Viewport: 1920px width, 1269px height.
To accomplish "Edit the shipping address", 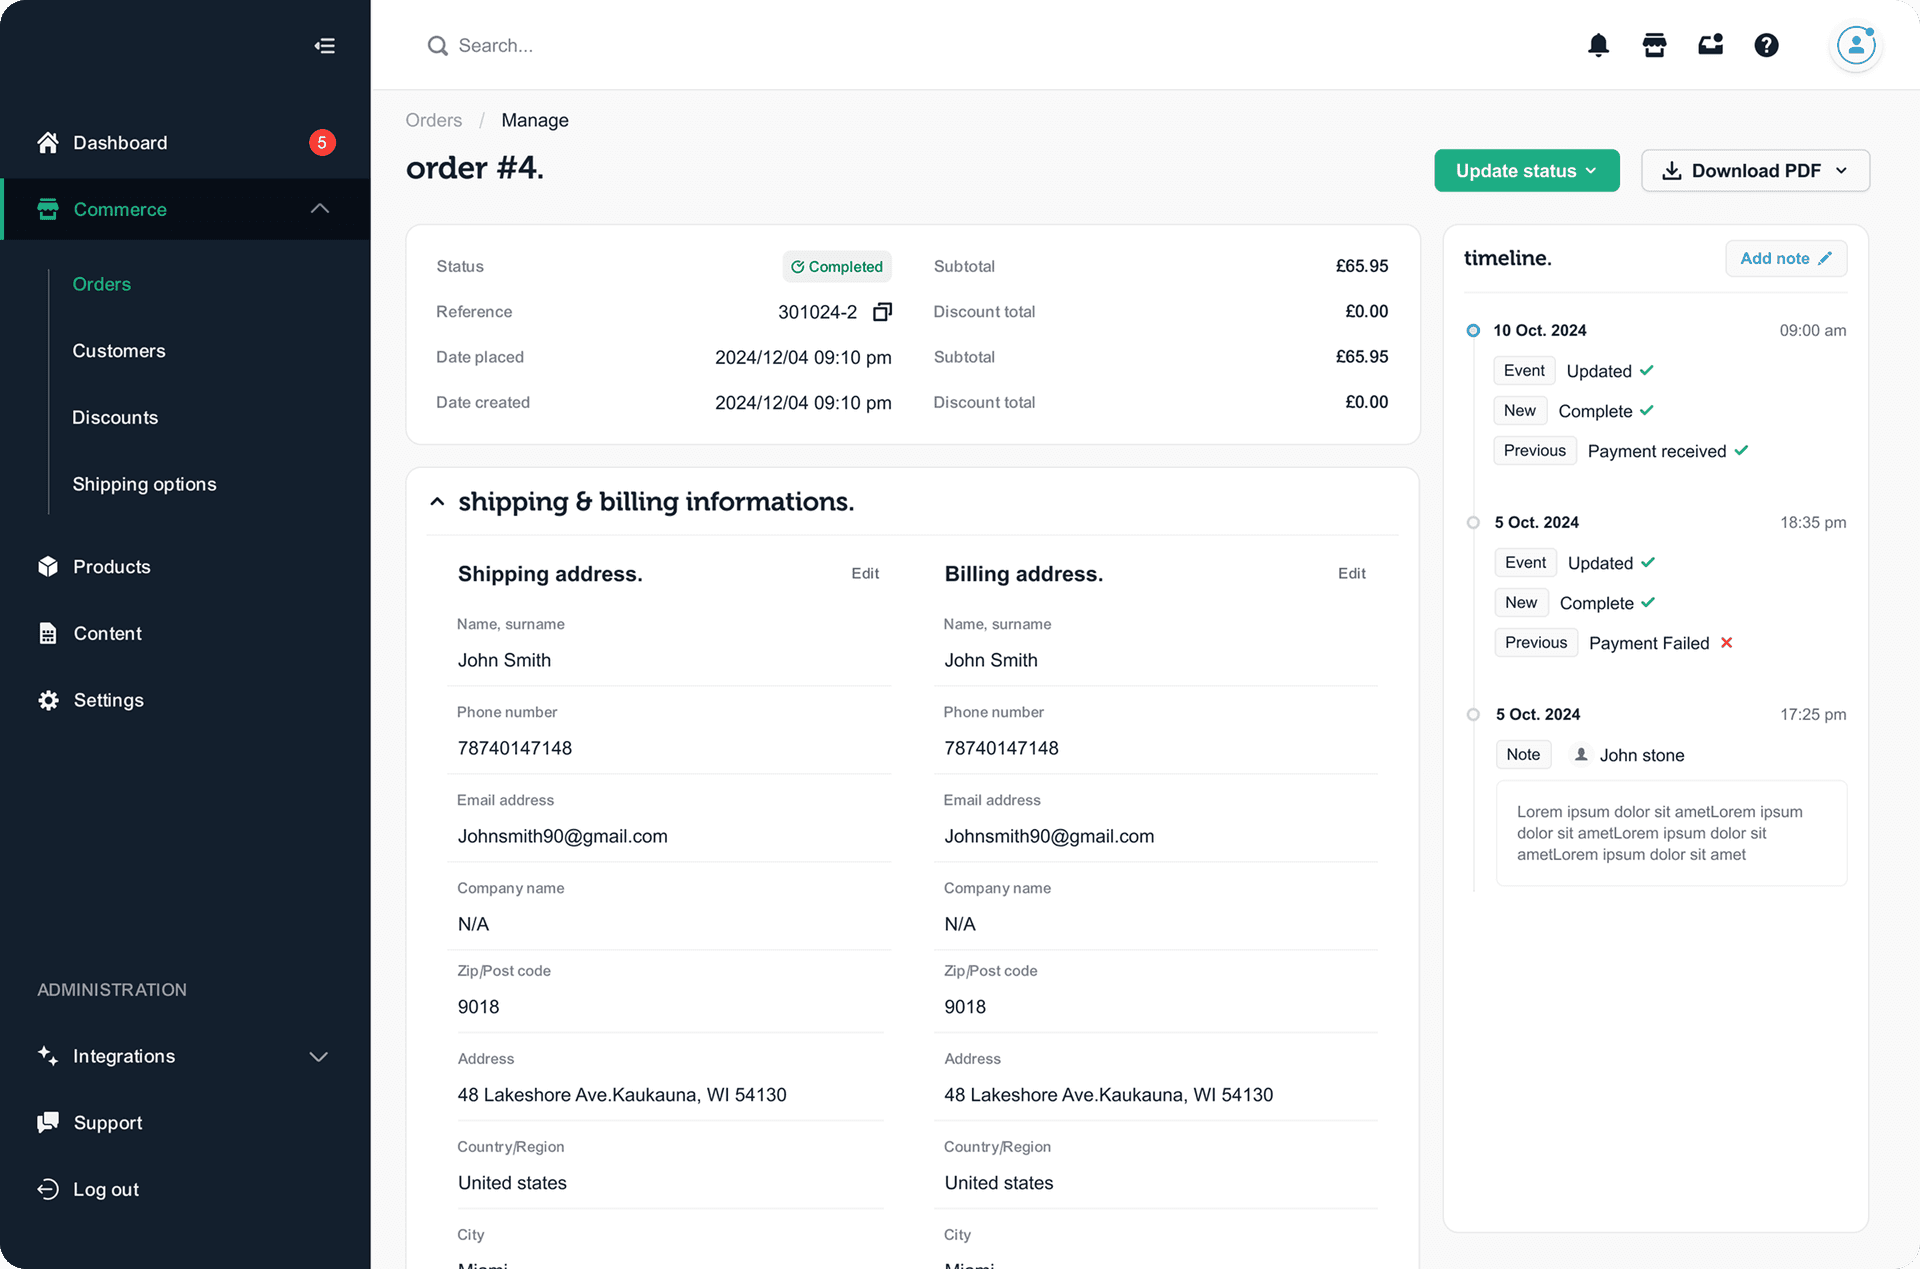I will [864, 573].
